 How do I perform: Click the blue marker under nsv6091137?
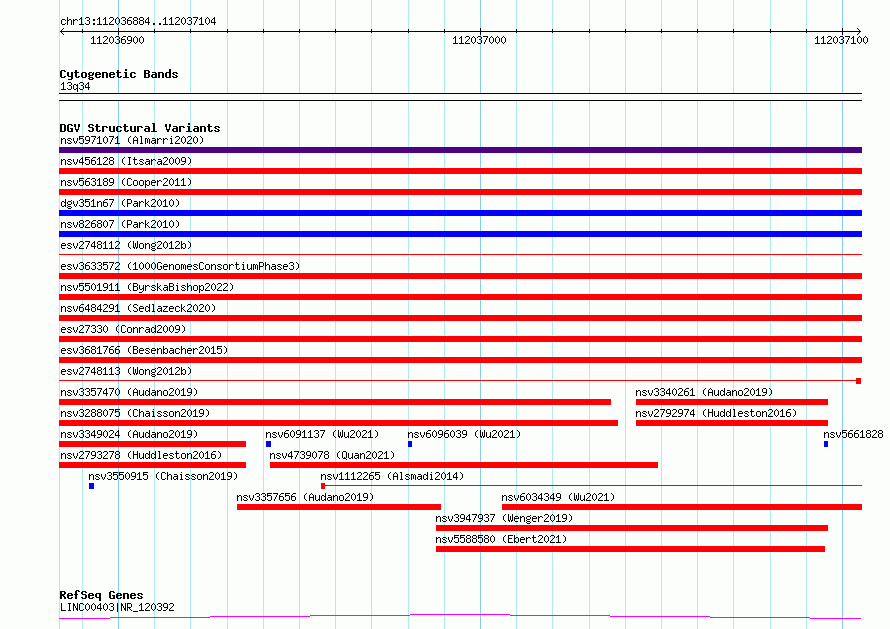[268, 444]
